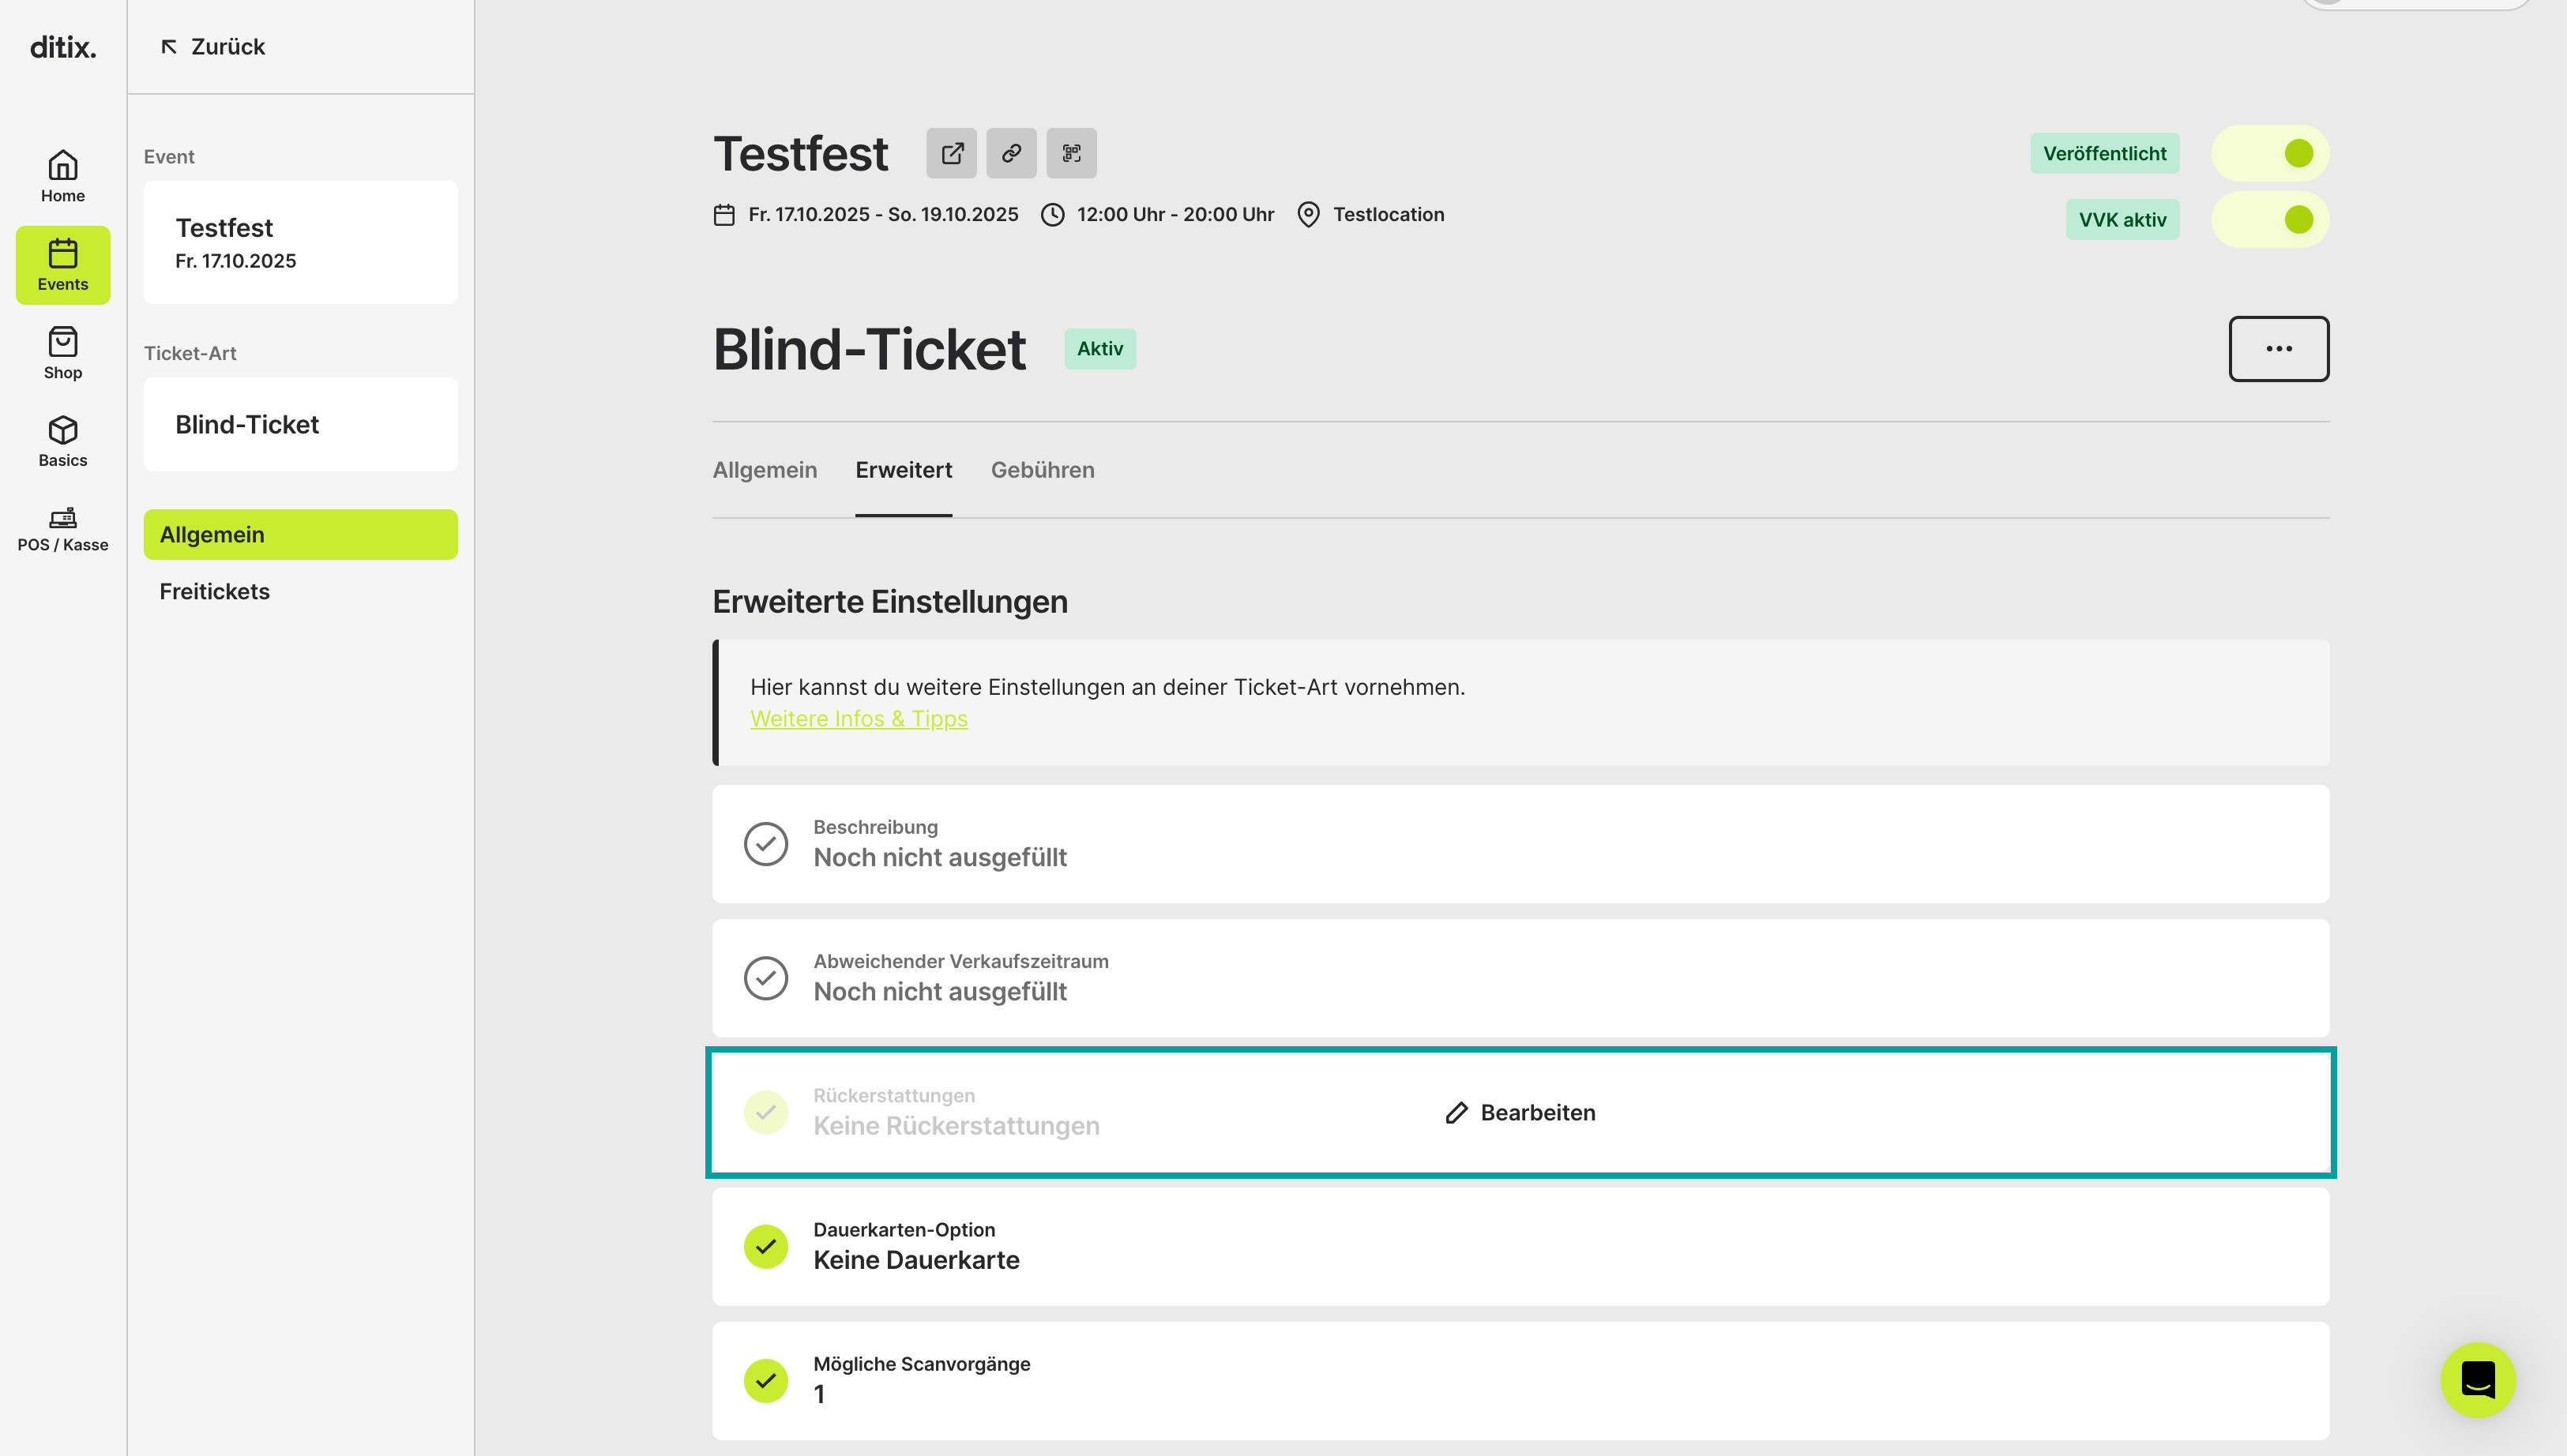Expand the Dauerkarten-Option row
The height and width of the screenshot is (1456, 2567).
point(1520,1246)
